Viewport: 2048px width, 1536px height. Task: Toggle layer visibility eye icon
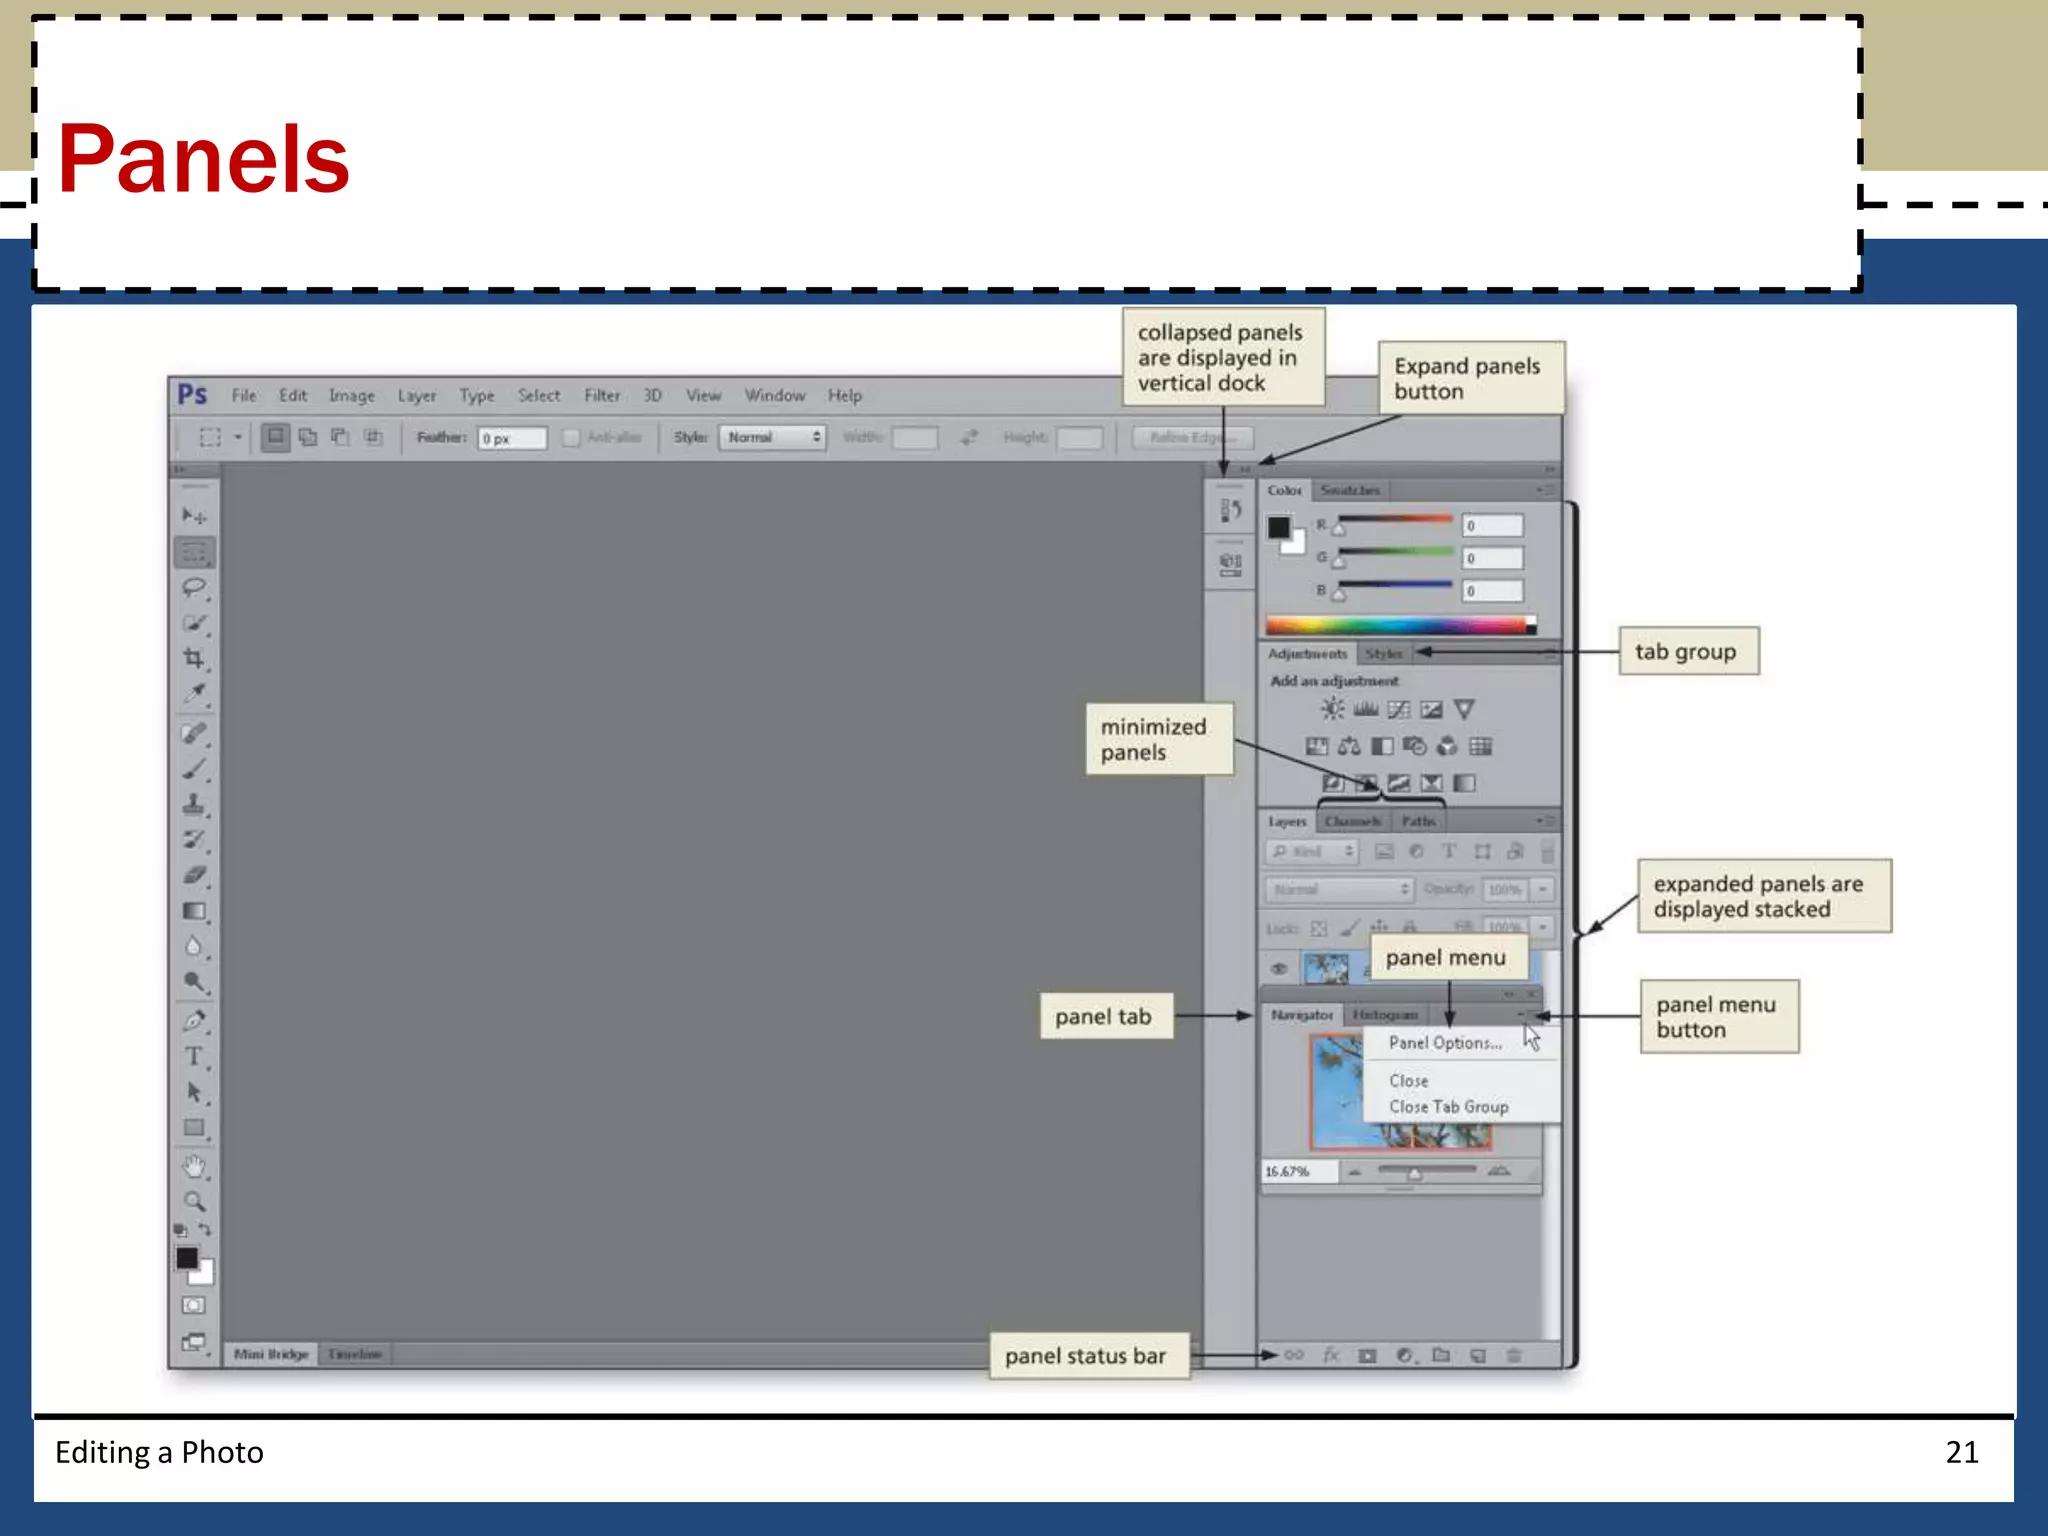[x=1279, y=968]
